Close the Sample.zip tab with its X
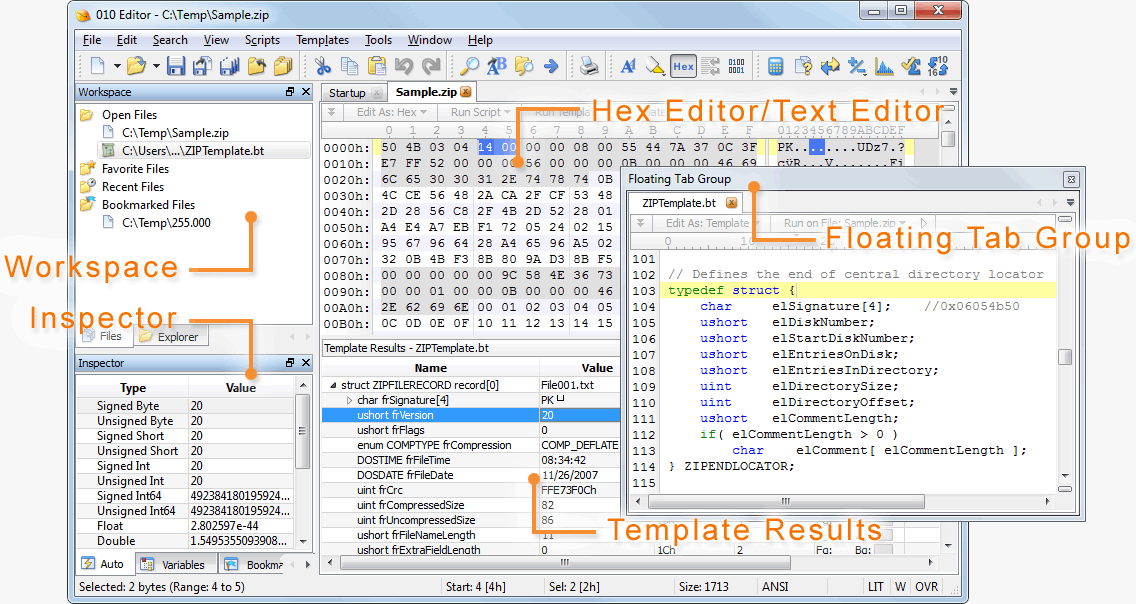 466,92
